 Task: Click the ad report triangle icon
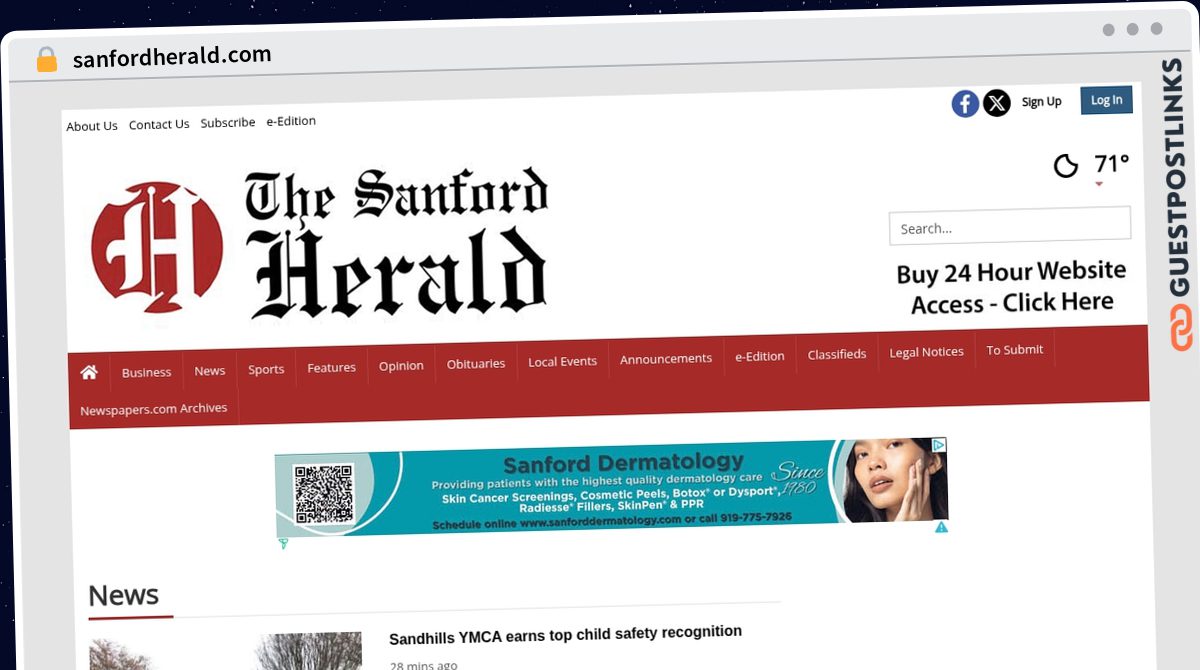click(941, 527)
